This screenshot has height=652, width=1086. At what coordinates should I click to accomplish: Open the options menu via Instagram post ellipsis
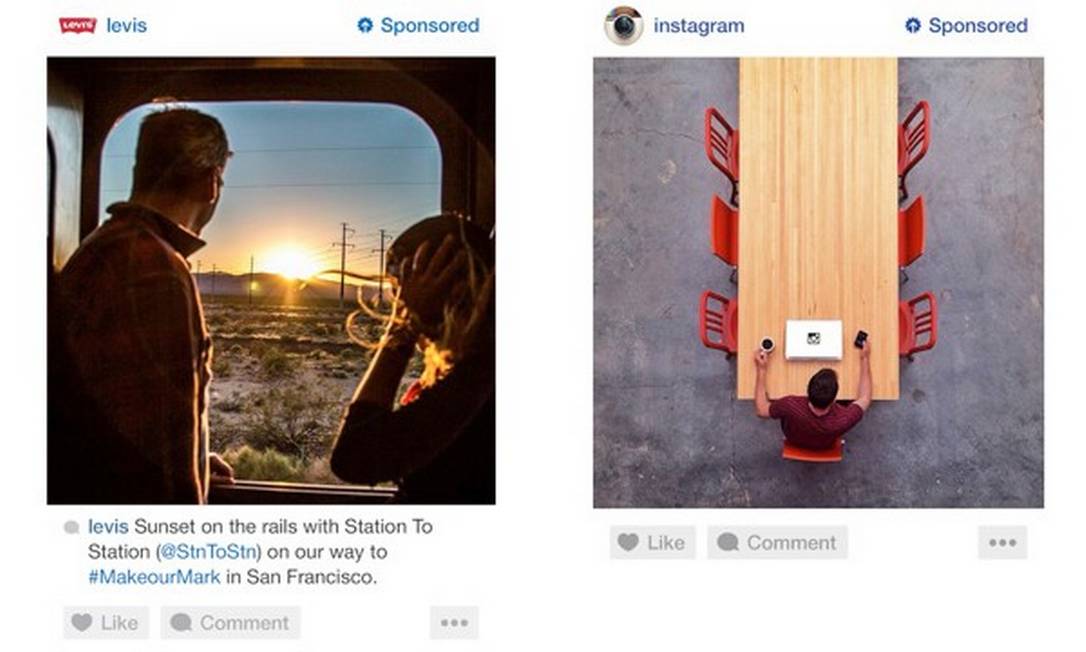1001,542
